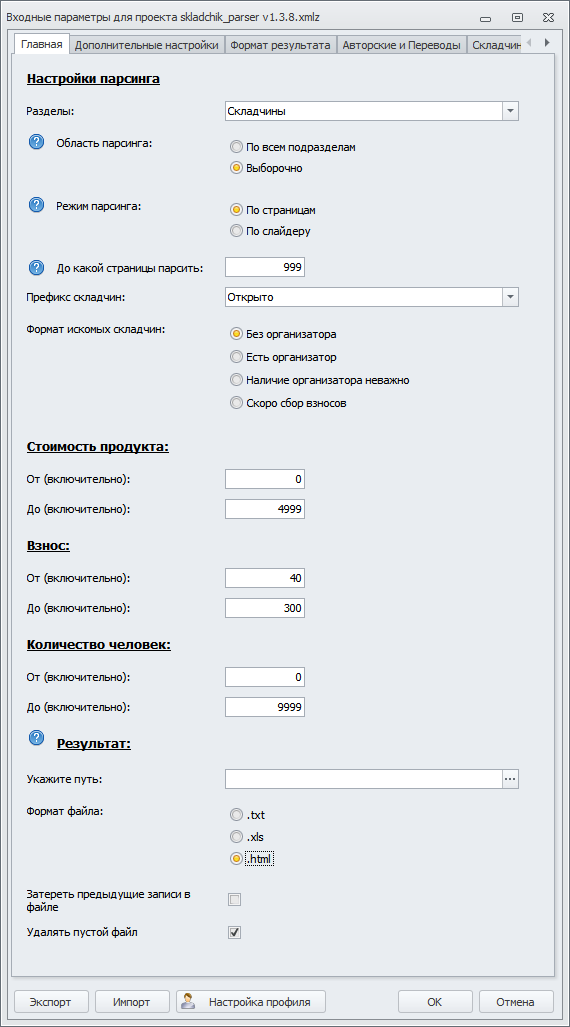Switch to Дополнительные настройки tab
The width and height of the screenshot is (570, 1027).
point(146,45)
